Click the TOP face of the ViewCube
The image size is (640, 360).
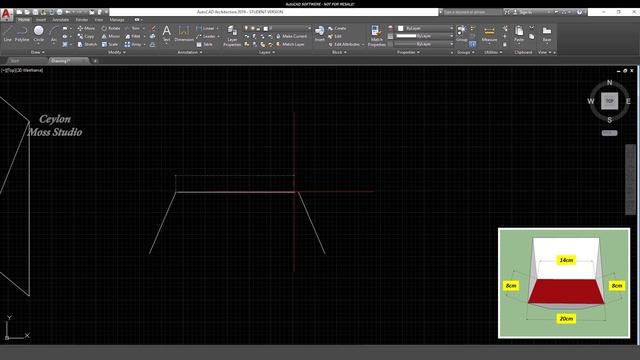click(x=609, y=101)
